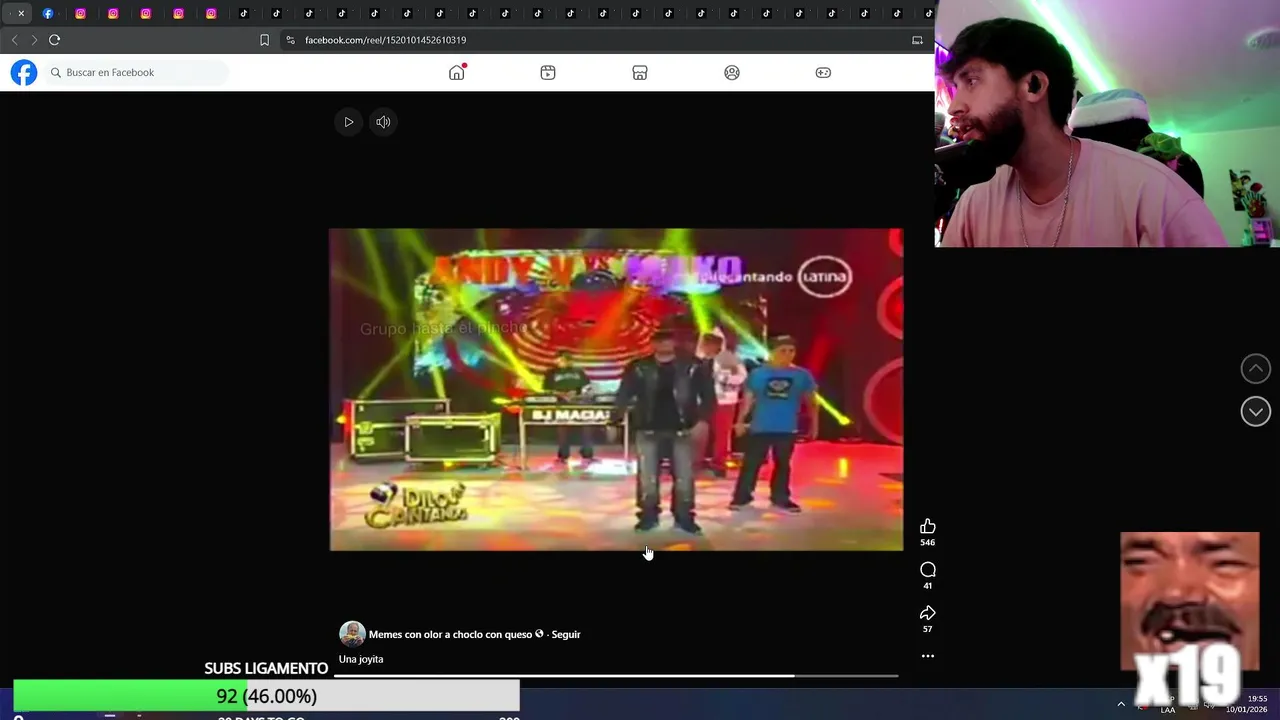The image size is (1280, 720).
Task: Switch to the Facebook-icon browser tab
Action: click(x=47, y=13)
